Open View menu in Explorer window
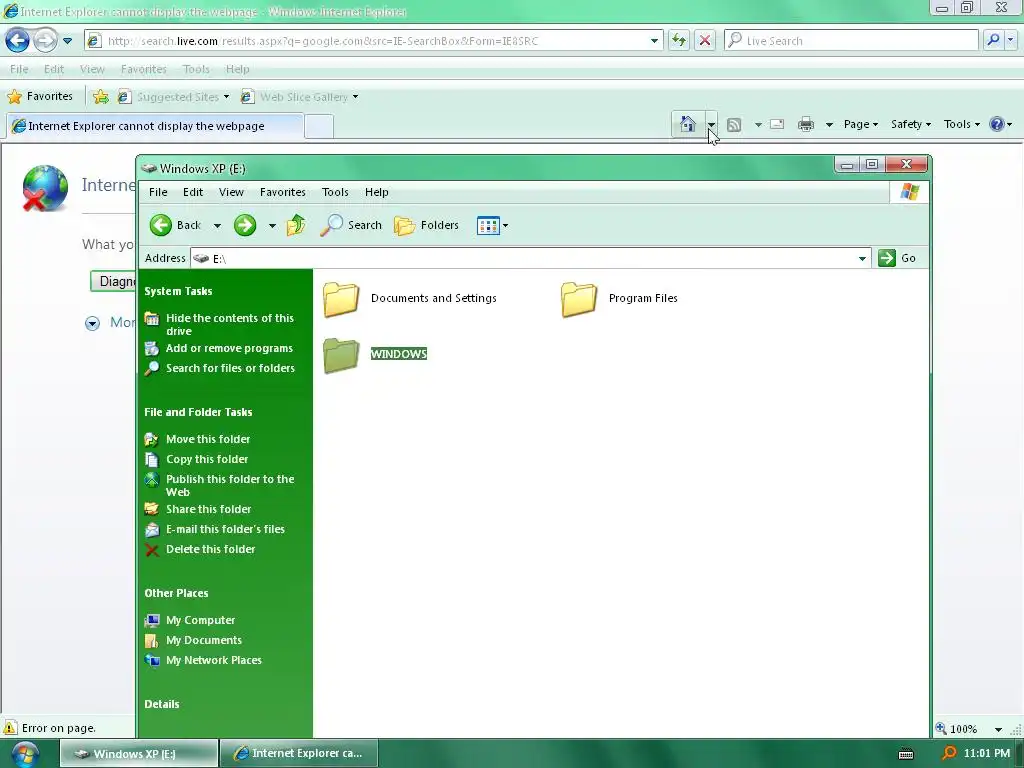Image resolution: width=1024 pixels, height=768 pixels. coord(231,192)
